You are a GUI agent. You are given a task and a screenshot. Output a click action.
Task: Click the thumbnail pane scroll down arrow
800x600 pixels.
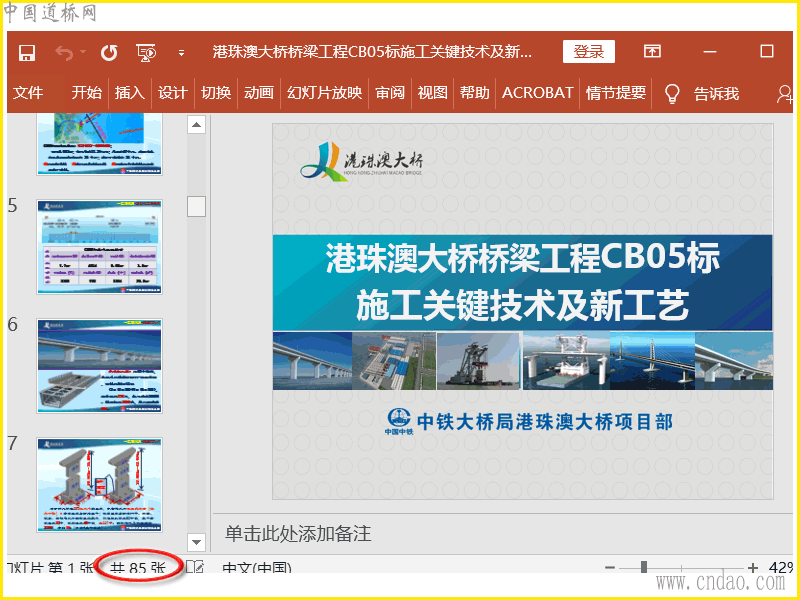[x=196, y=542]
